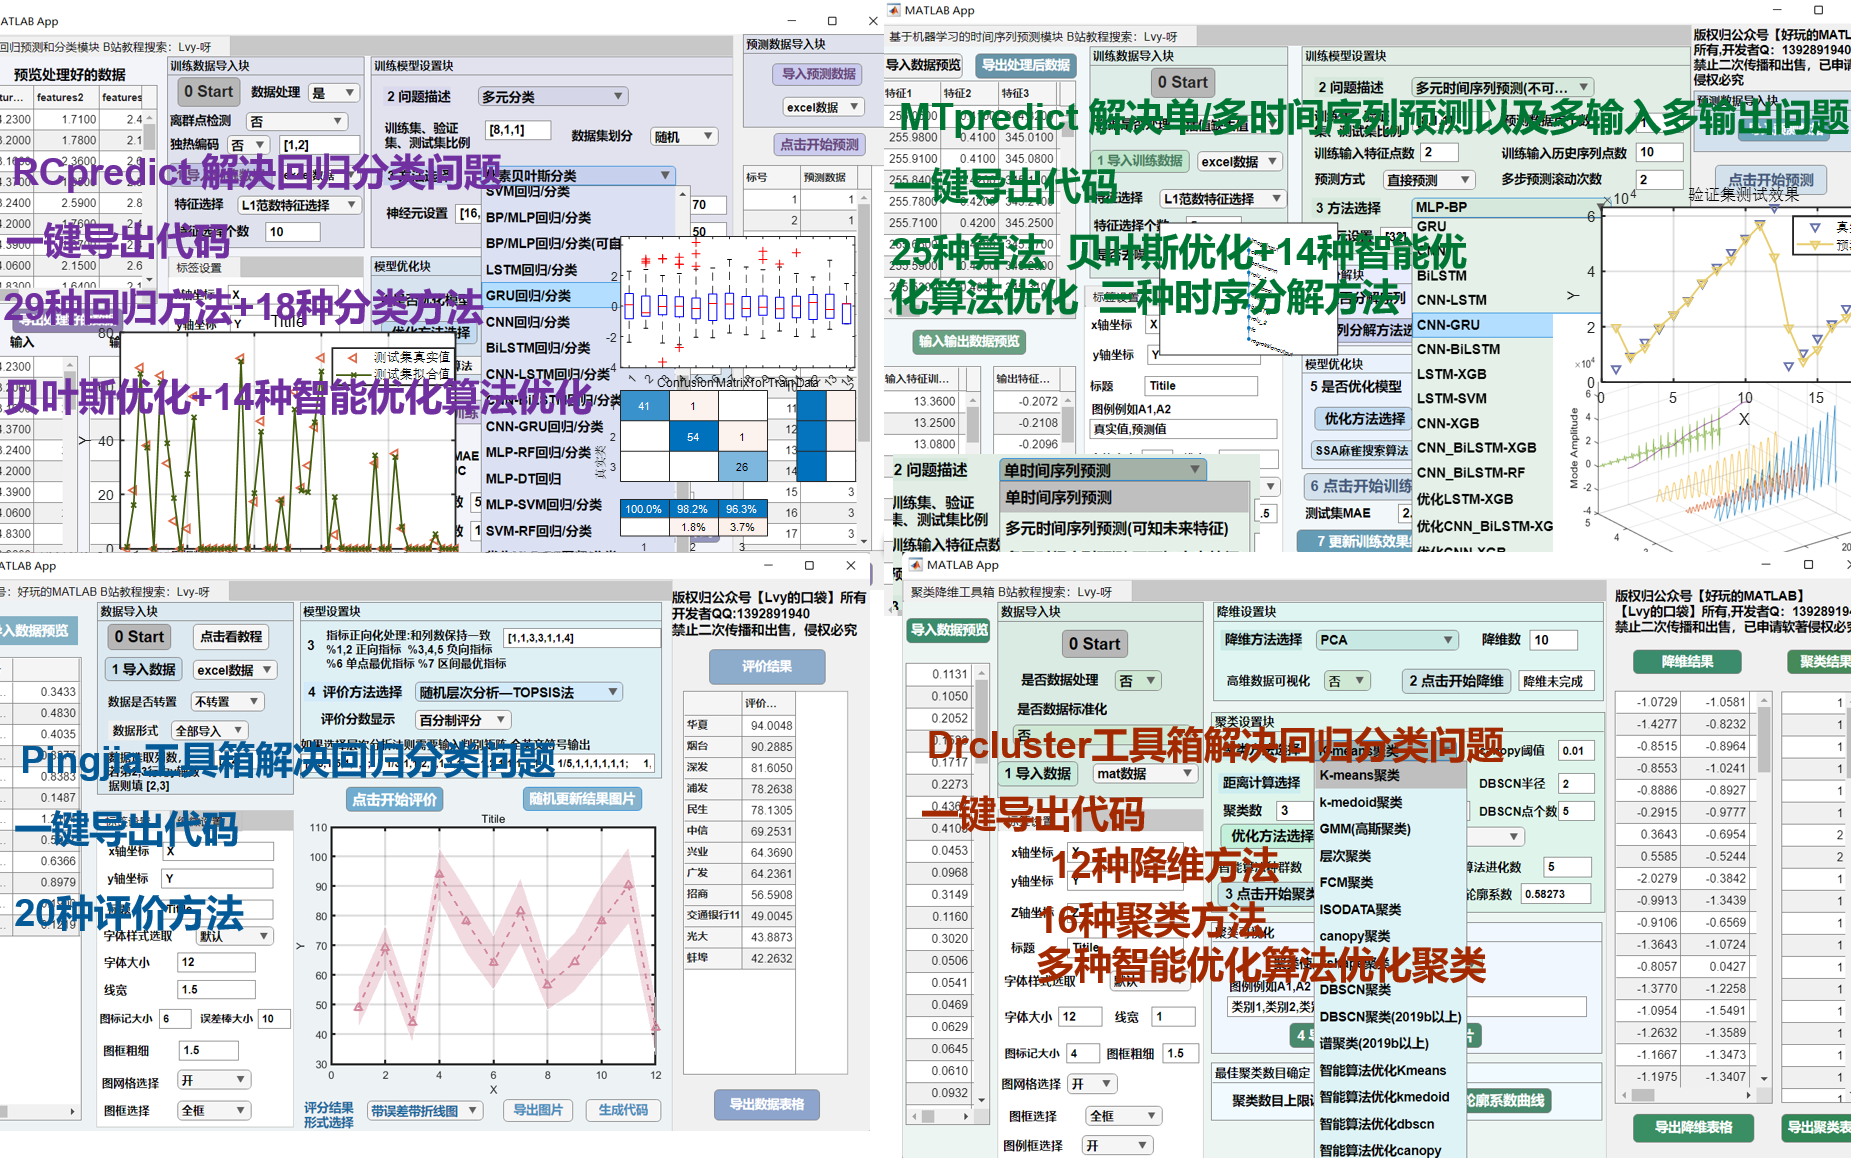Image resolution: width=1851 pixels, height=1158 pixels.
Task: Open 单时间序列预测 problem dropdown
Action: pos(1103,470)
